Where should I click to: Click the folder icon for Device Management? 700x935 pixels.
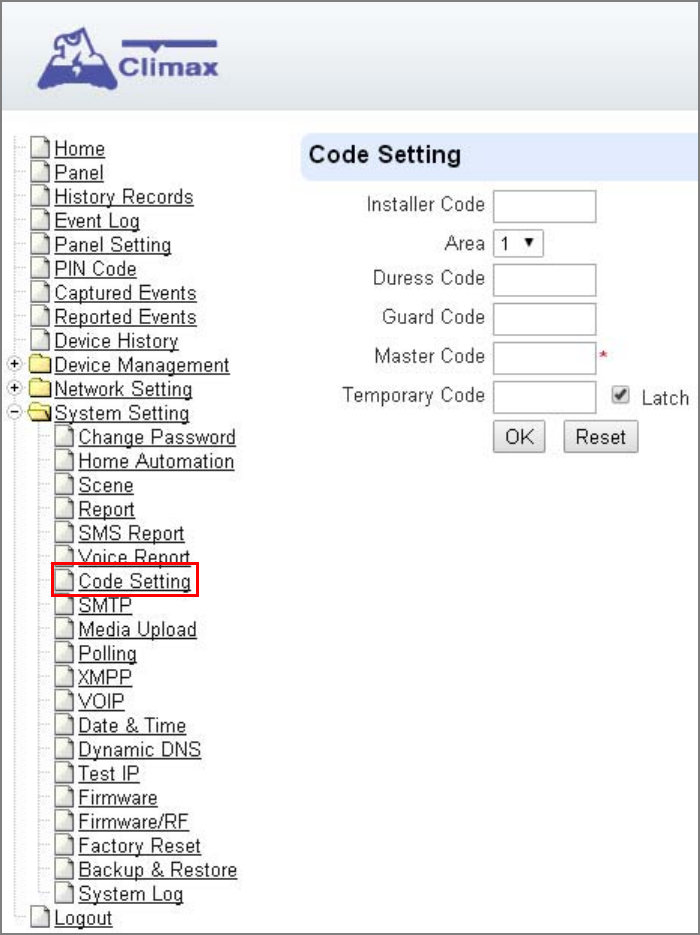(x=40, y=364)
